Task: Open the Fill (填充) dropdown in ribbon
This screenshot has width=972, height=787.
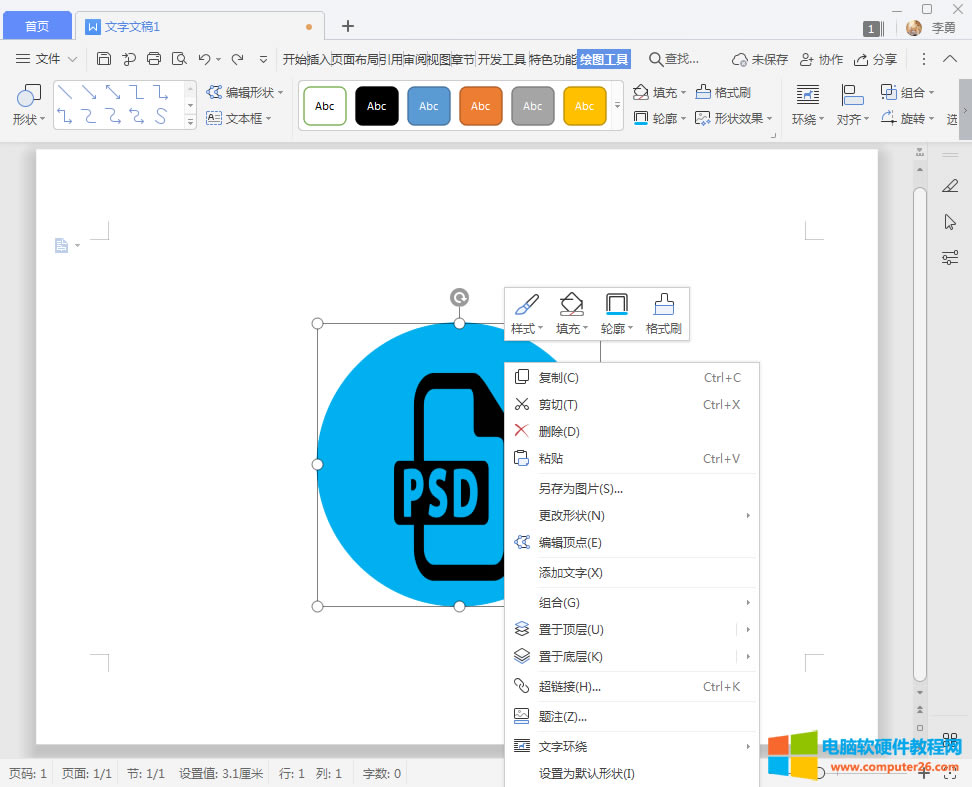Action: pyautogui.click(x=661, y=92)
